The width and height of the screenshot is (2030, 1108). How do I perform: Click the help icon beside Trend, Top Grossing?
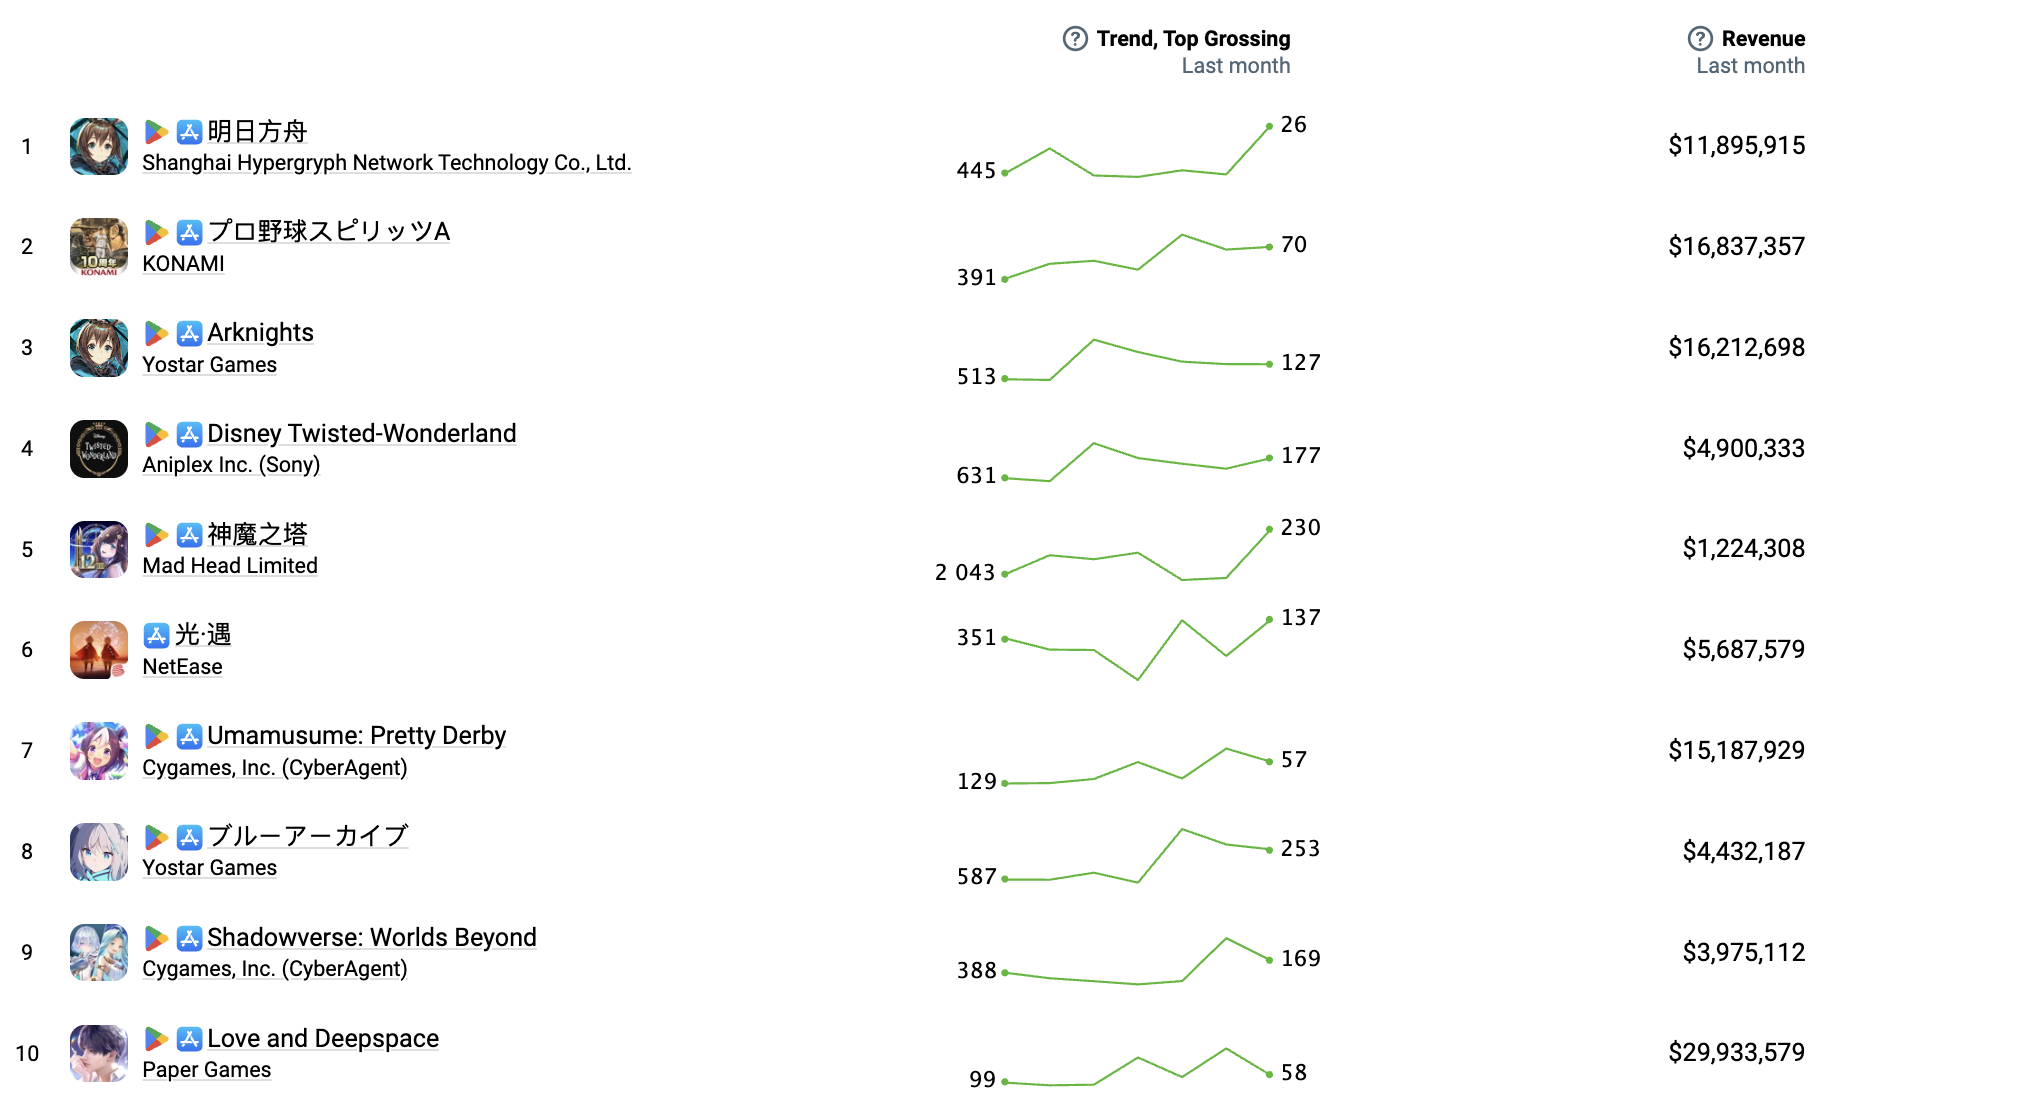pos(1075,39)
